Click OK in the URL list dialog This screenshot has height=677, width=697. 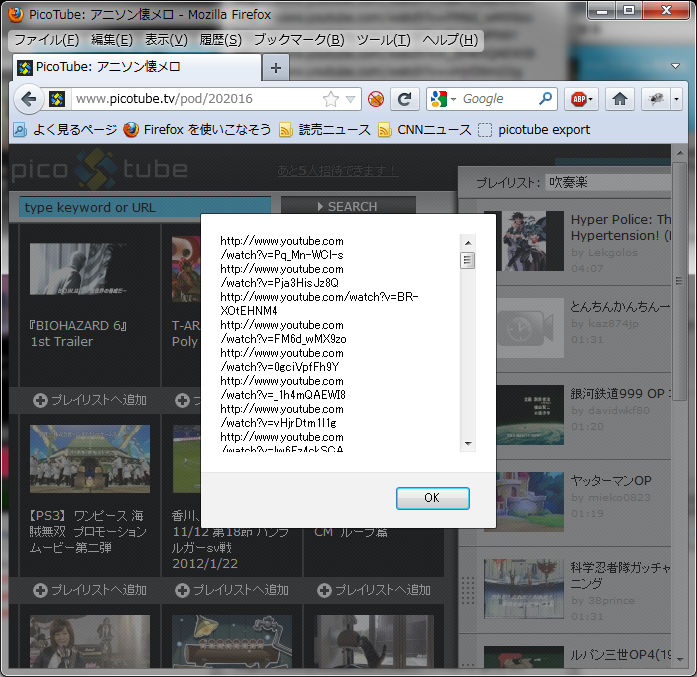tap(433, 498)
